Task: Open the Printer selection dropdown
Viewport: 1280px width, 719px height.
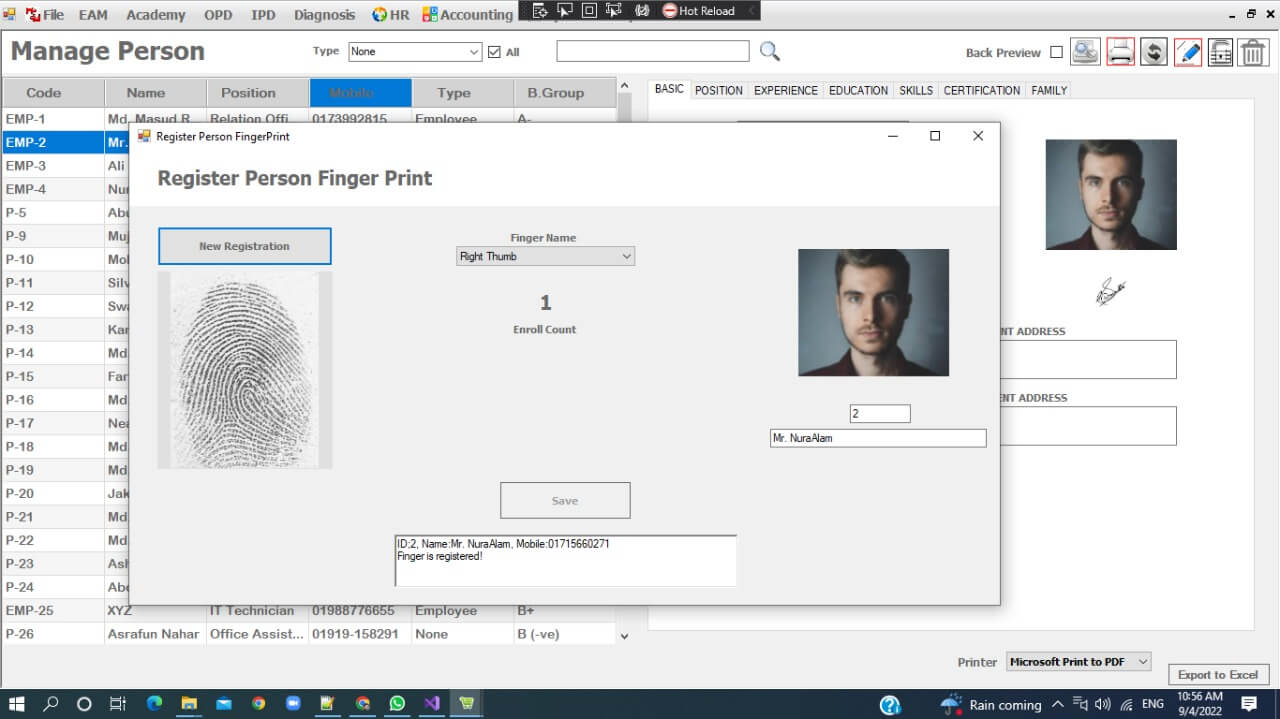Action: coord(1078,662)
